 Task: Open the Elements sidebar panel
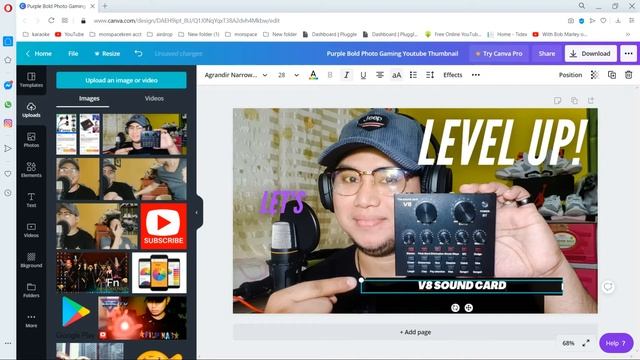coord(31,170)
